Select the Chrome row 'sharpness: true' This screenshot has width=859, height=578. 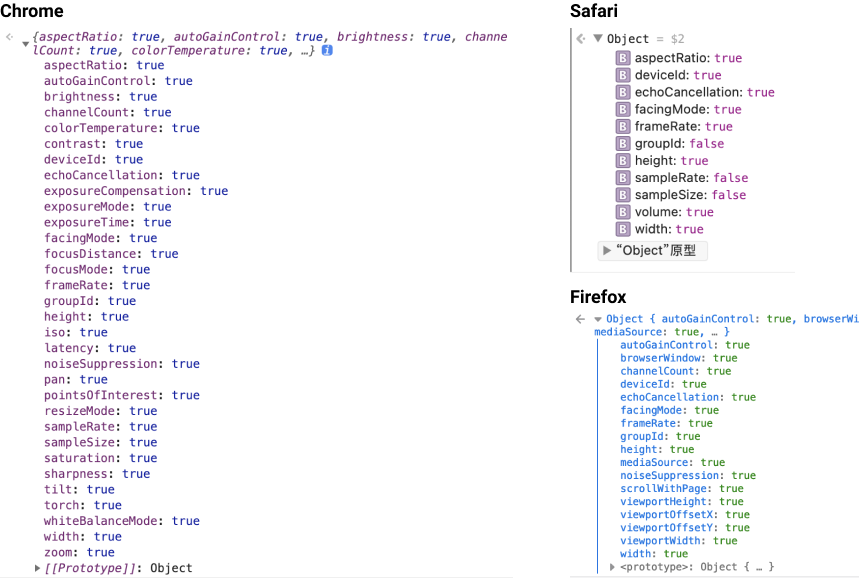click(x=97, y=474)
